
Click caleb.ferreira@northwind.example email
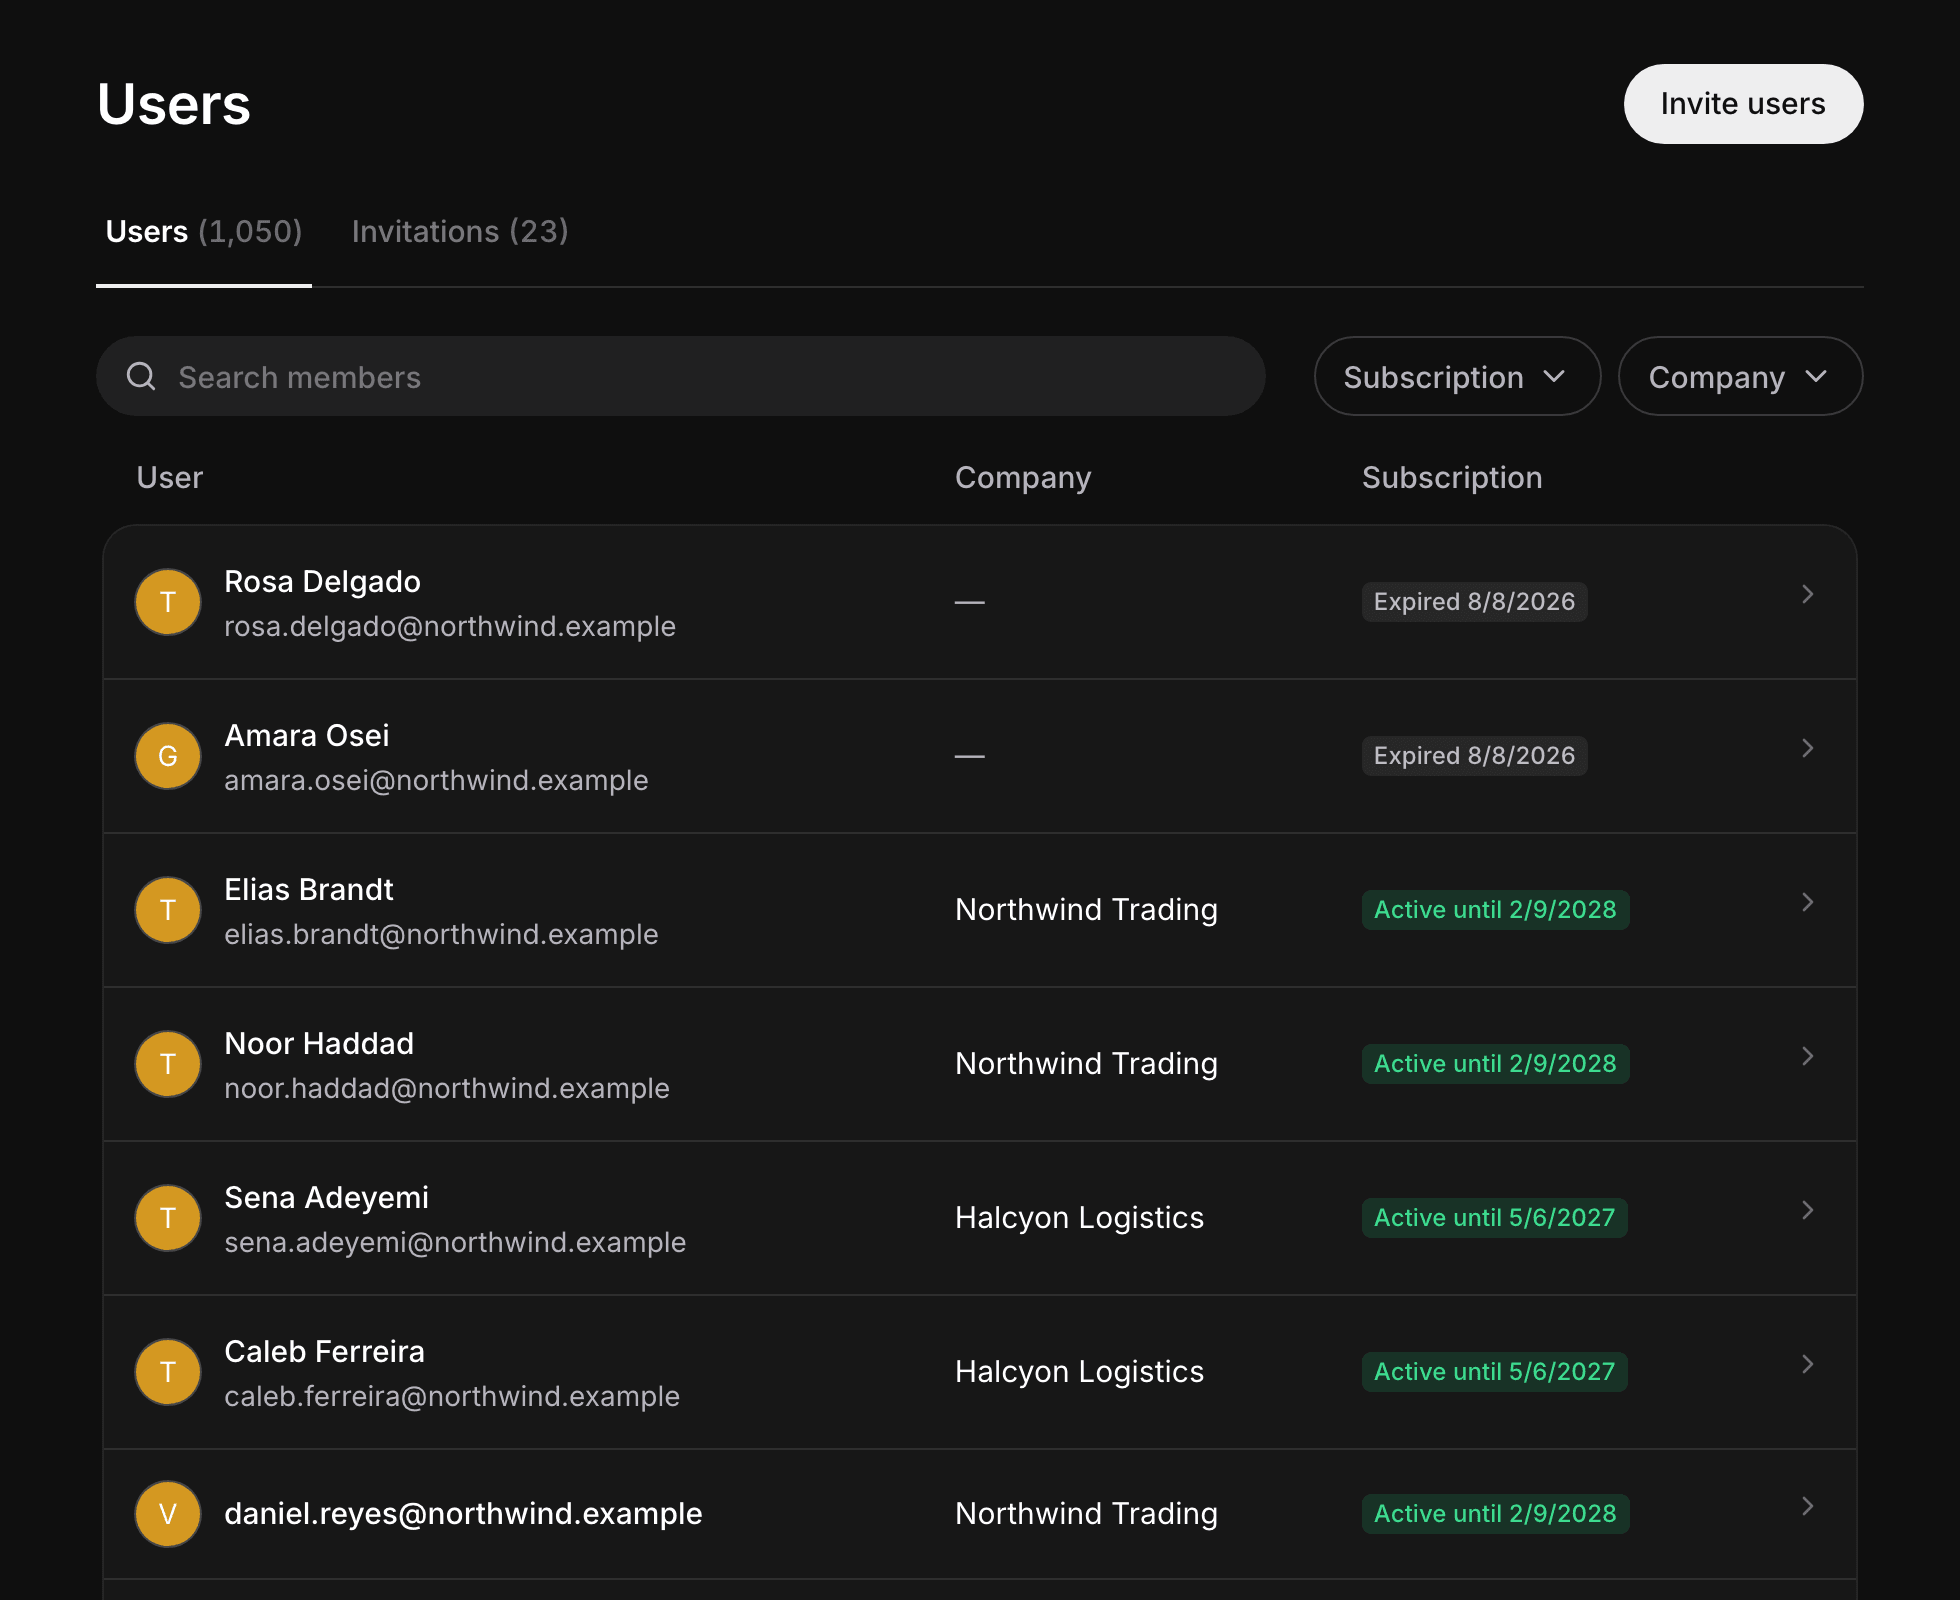pos(452,1397)
